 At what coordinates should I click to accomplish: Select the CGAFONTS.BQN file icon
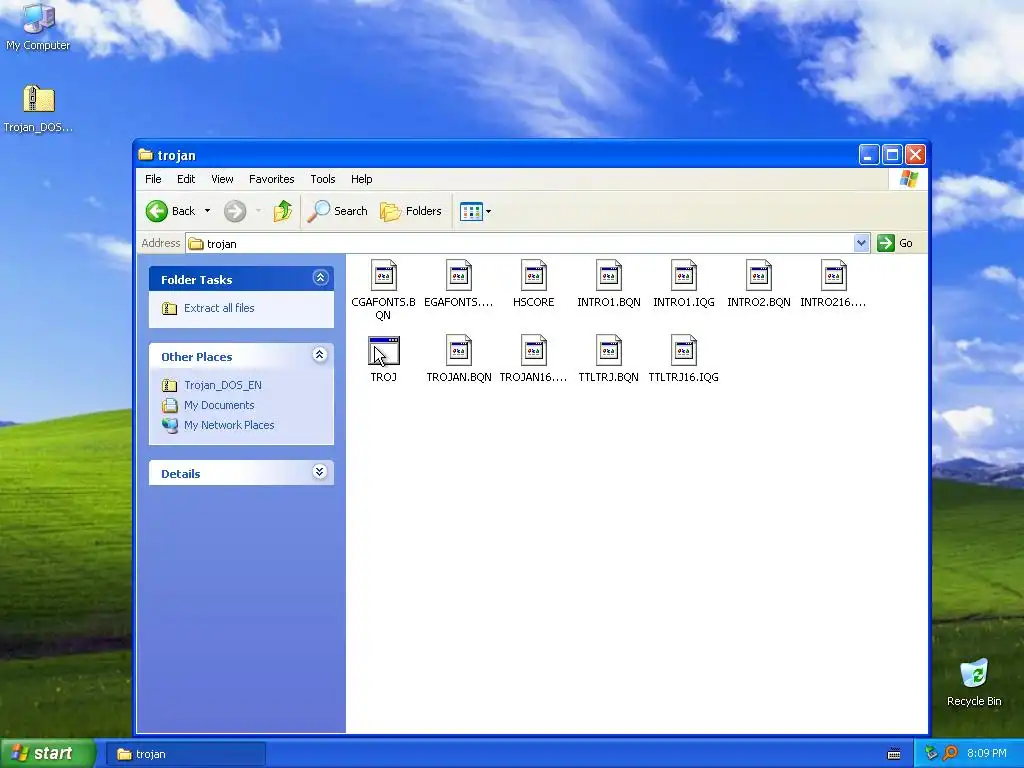[x=383, y=275]
